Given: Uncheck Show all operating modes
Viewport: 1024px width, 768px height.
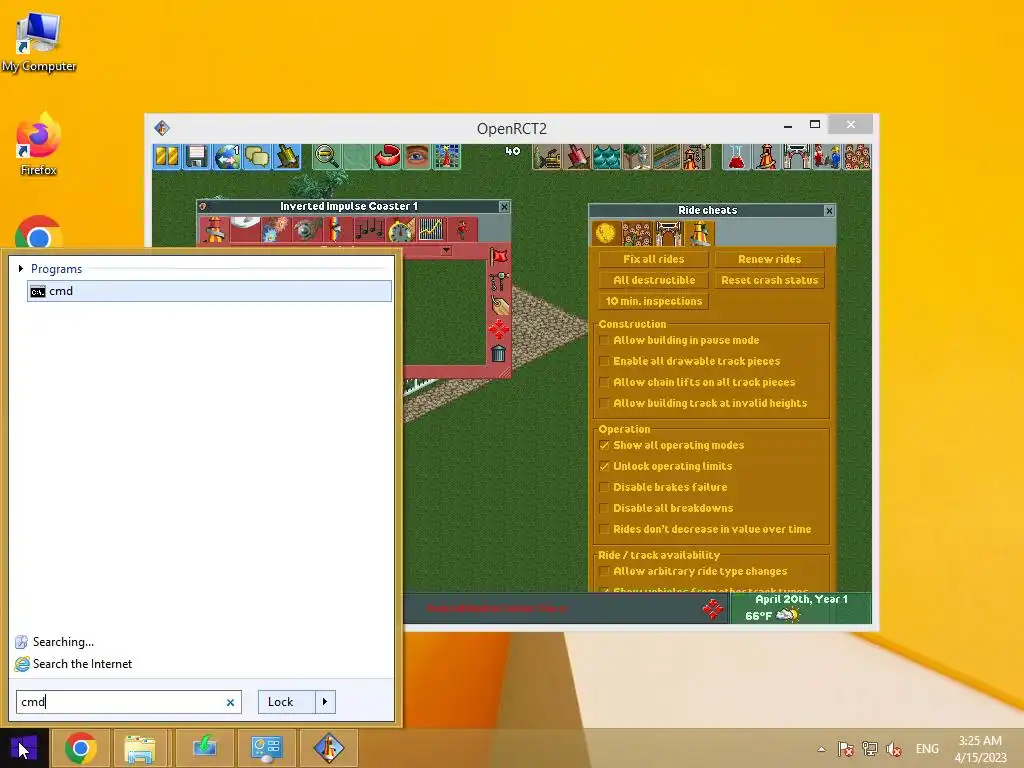Looking at the screenshot, I should point(604,445).
